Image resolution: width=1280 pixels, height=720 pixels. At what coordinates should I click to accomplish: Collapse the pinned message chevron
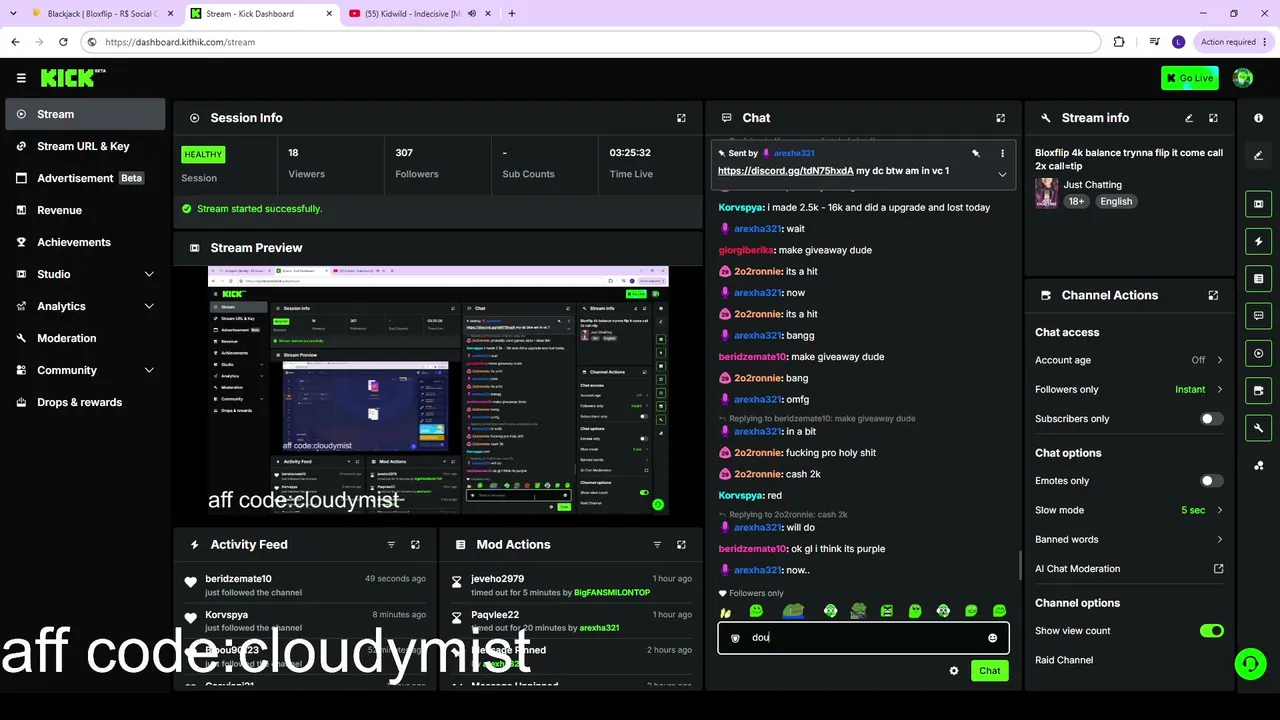[1002, 174]
